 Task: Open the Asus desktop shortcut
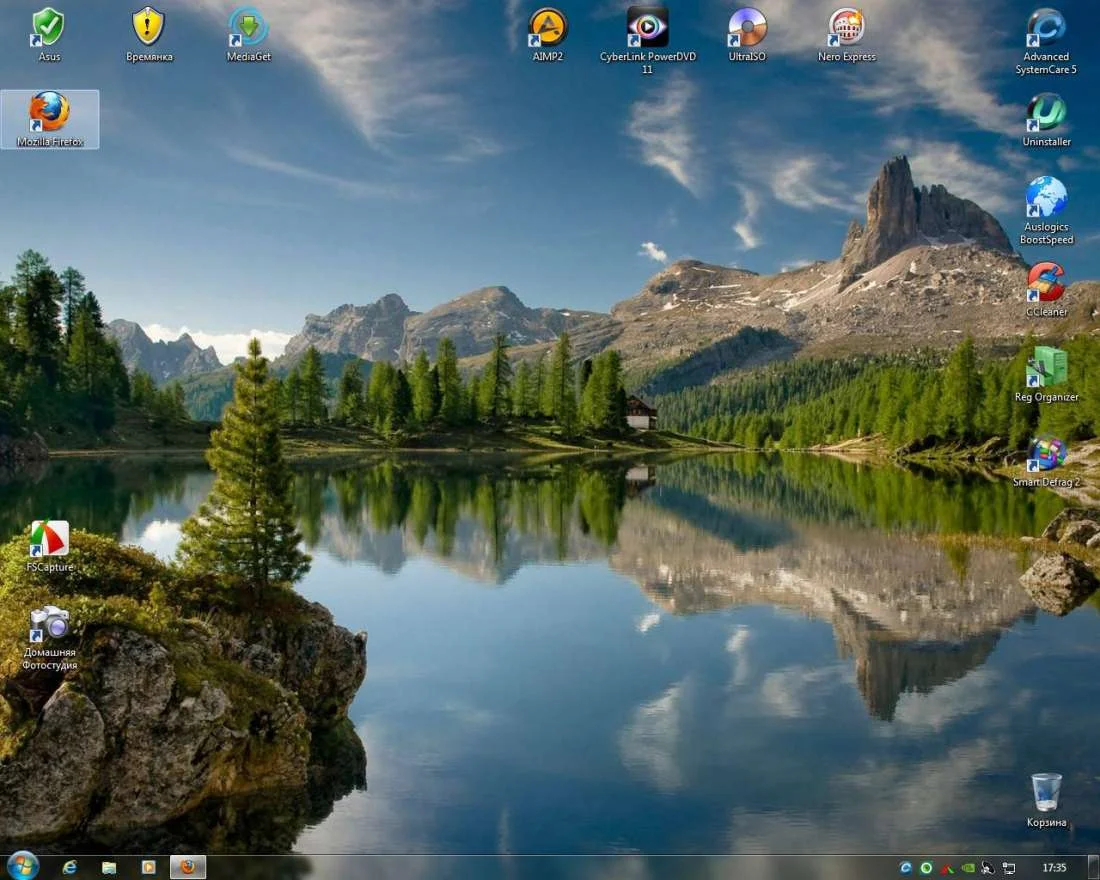pyautogui.click(x=48, y=33)
